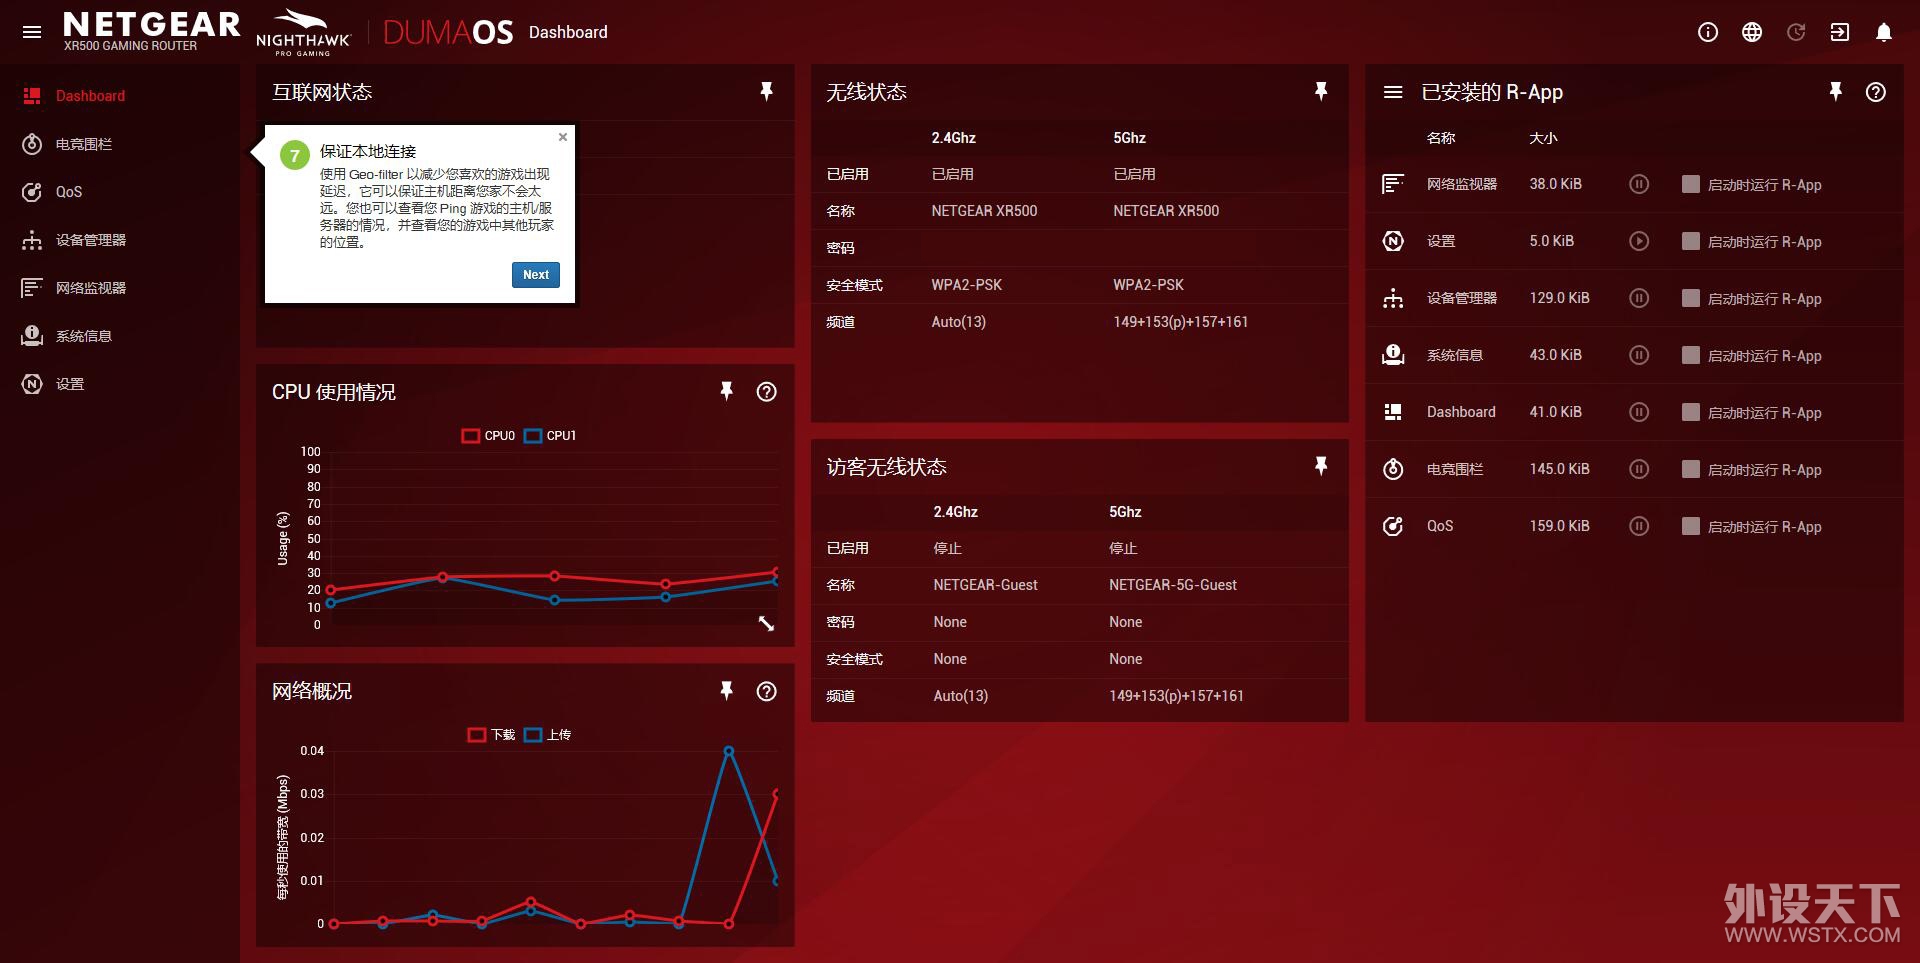Select the 5Ghz channel value 149+153(p)+157+161 in 无线状态

coord(1181,322)
